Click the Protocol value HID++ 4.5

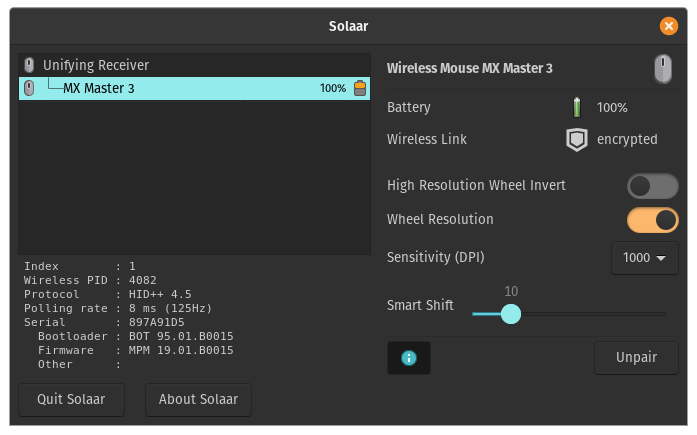(160, 294)
